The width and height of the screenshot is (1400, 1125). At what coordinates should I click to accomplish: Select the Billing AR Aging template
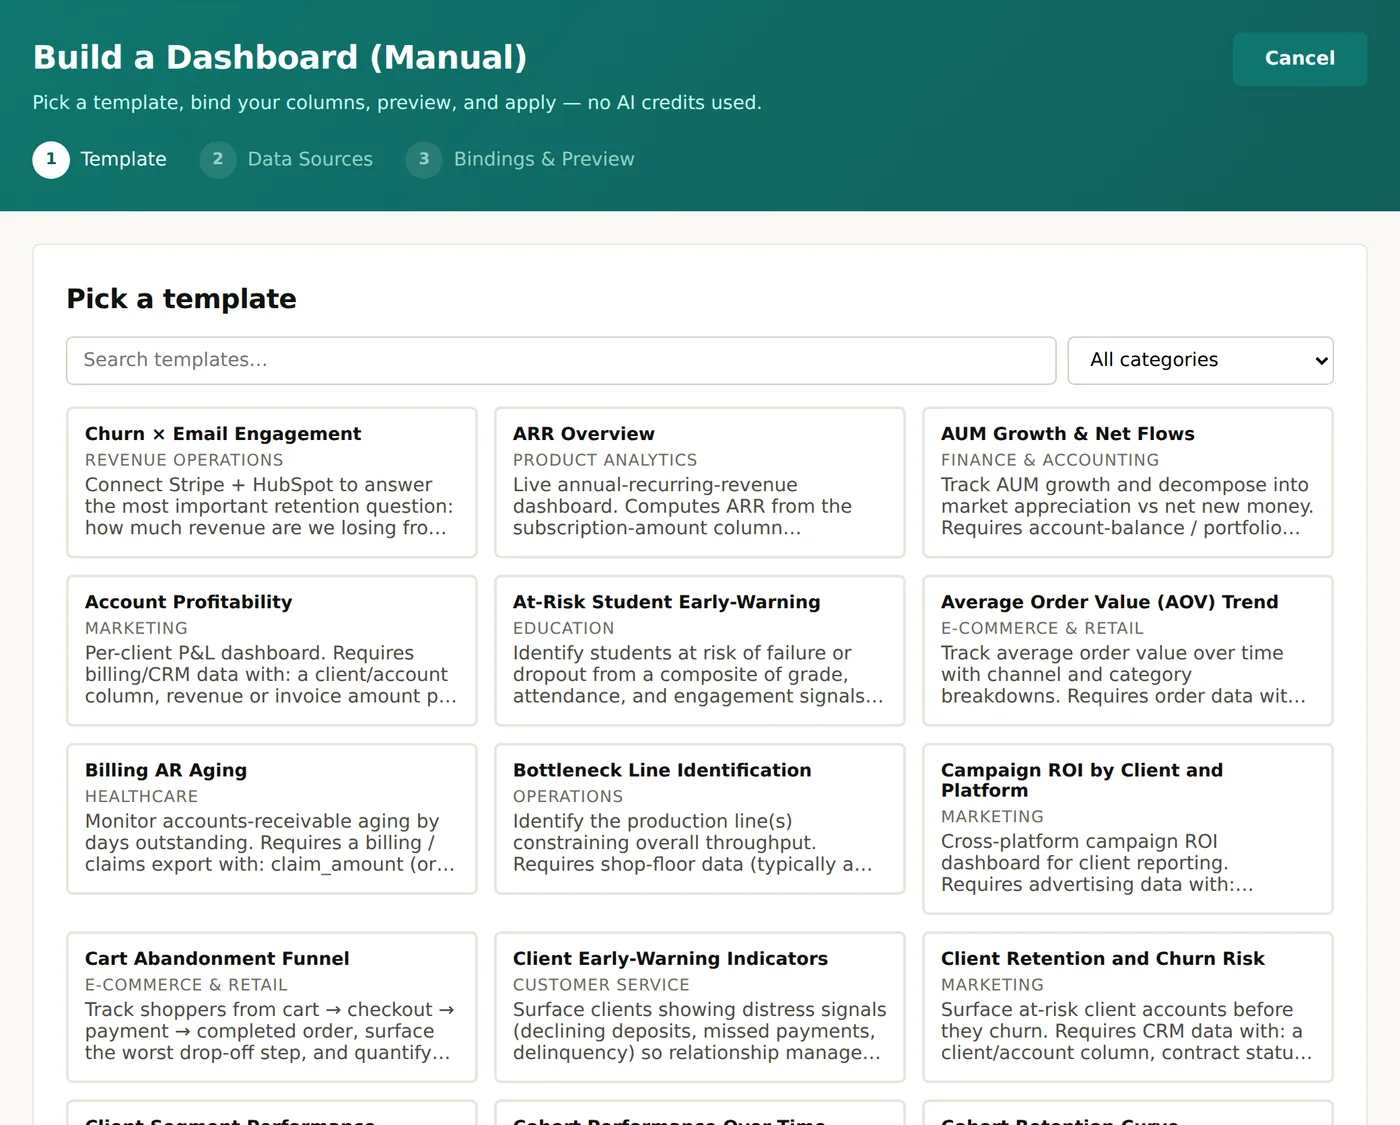coord(272,818)
